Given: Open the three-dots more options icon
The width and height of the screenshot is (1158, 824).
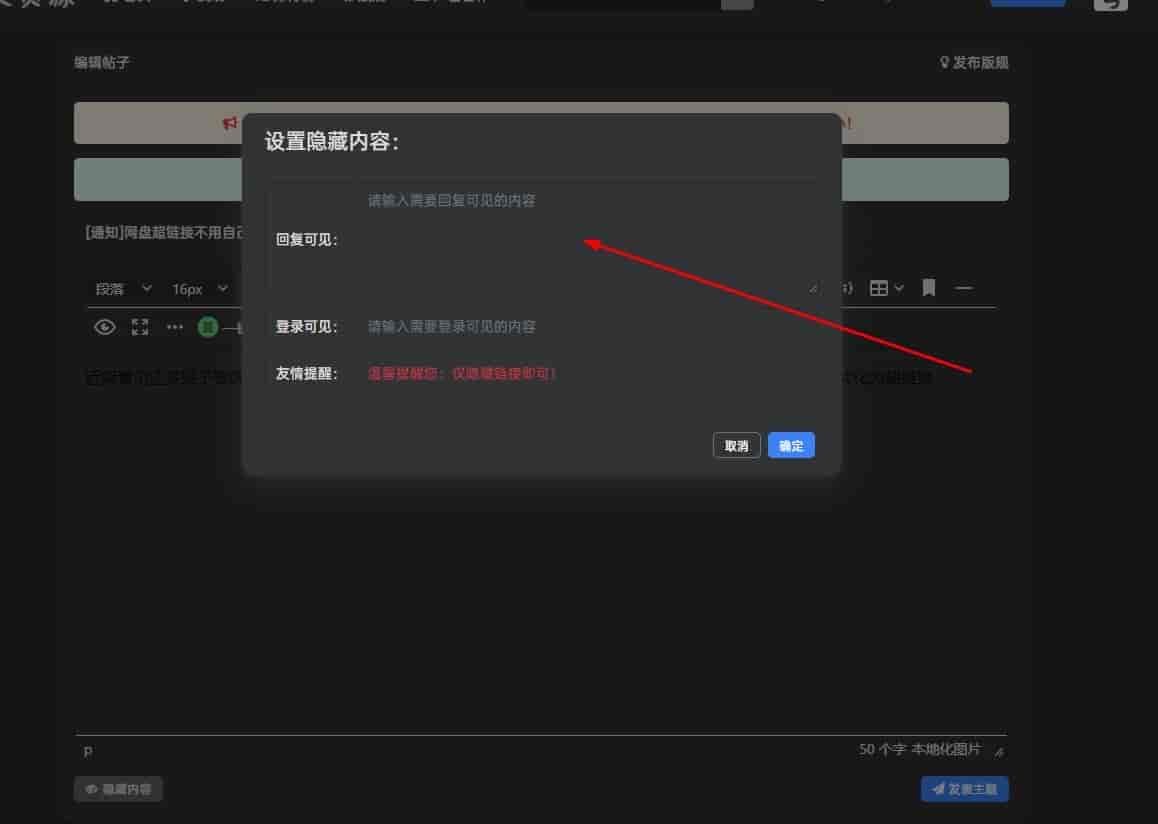Looking at the screenshot, I should 175,327.
